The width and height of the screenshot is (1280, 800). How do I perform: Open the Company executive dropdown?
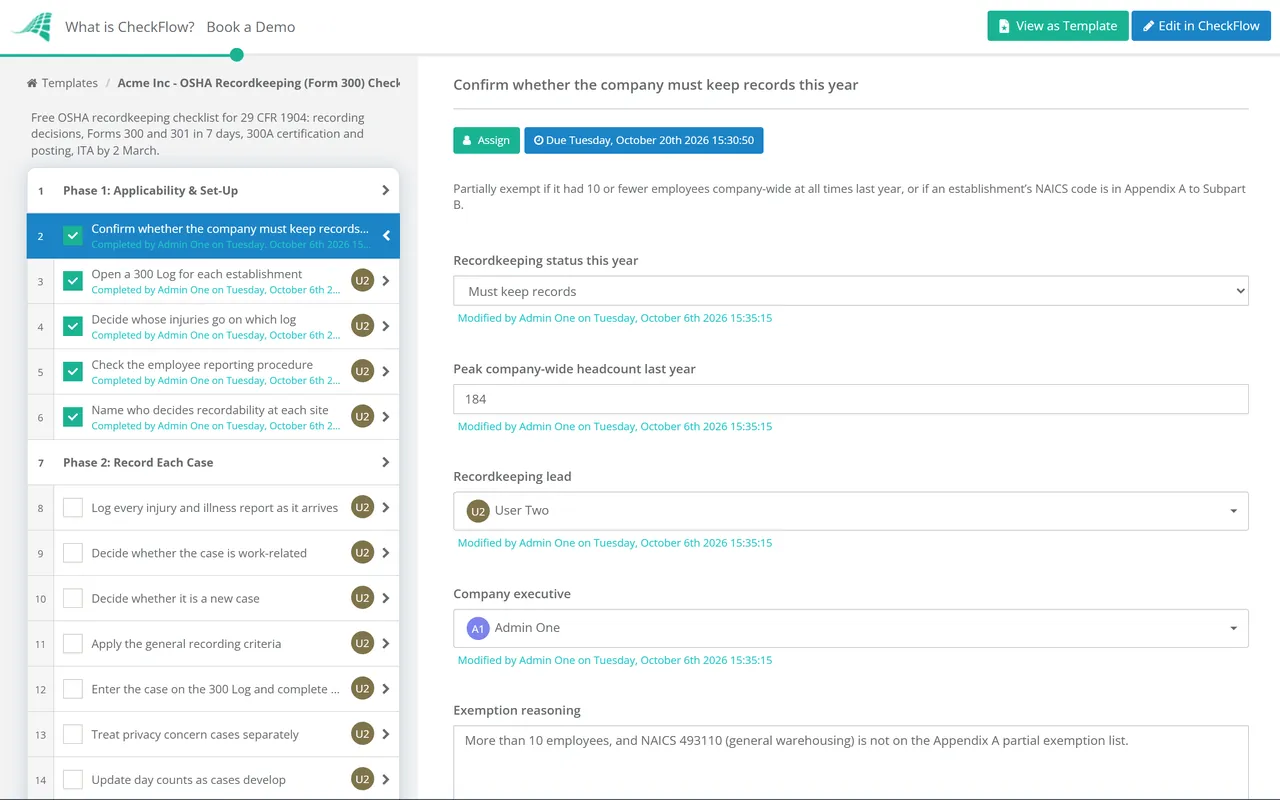[851, 628]
